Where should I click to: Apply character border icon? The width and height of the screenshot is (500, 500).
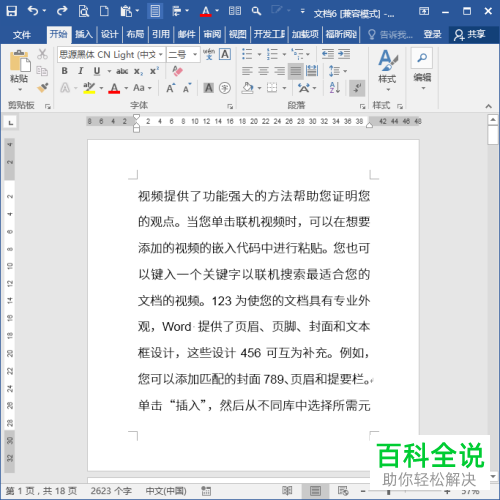pos(225,54)
